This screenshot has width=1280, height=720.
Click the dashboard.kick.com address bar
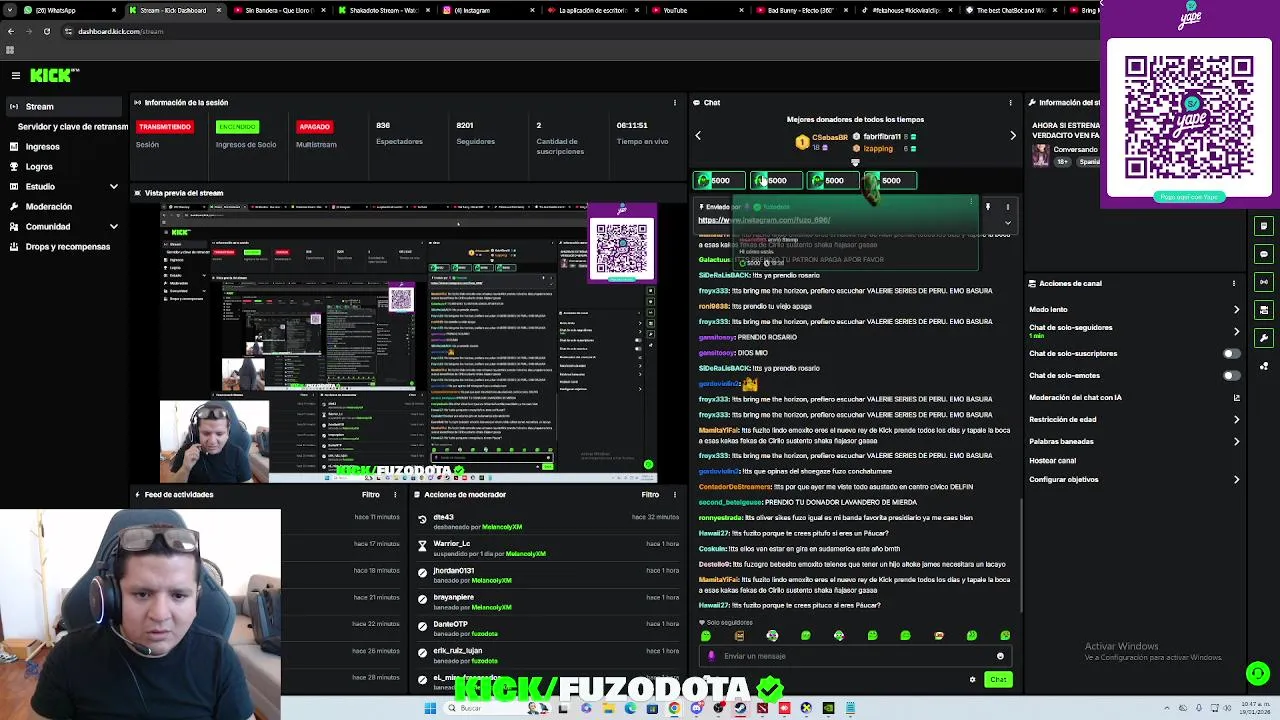click(x=120, y=31)
